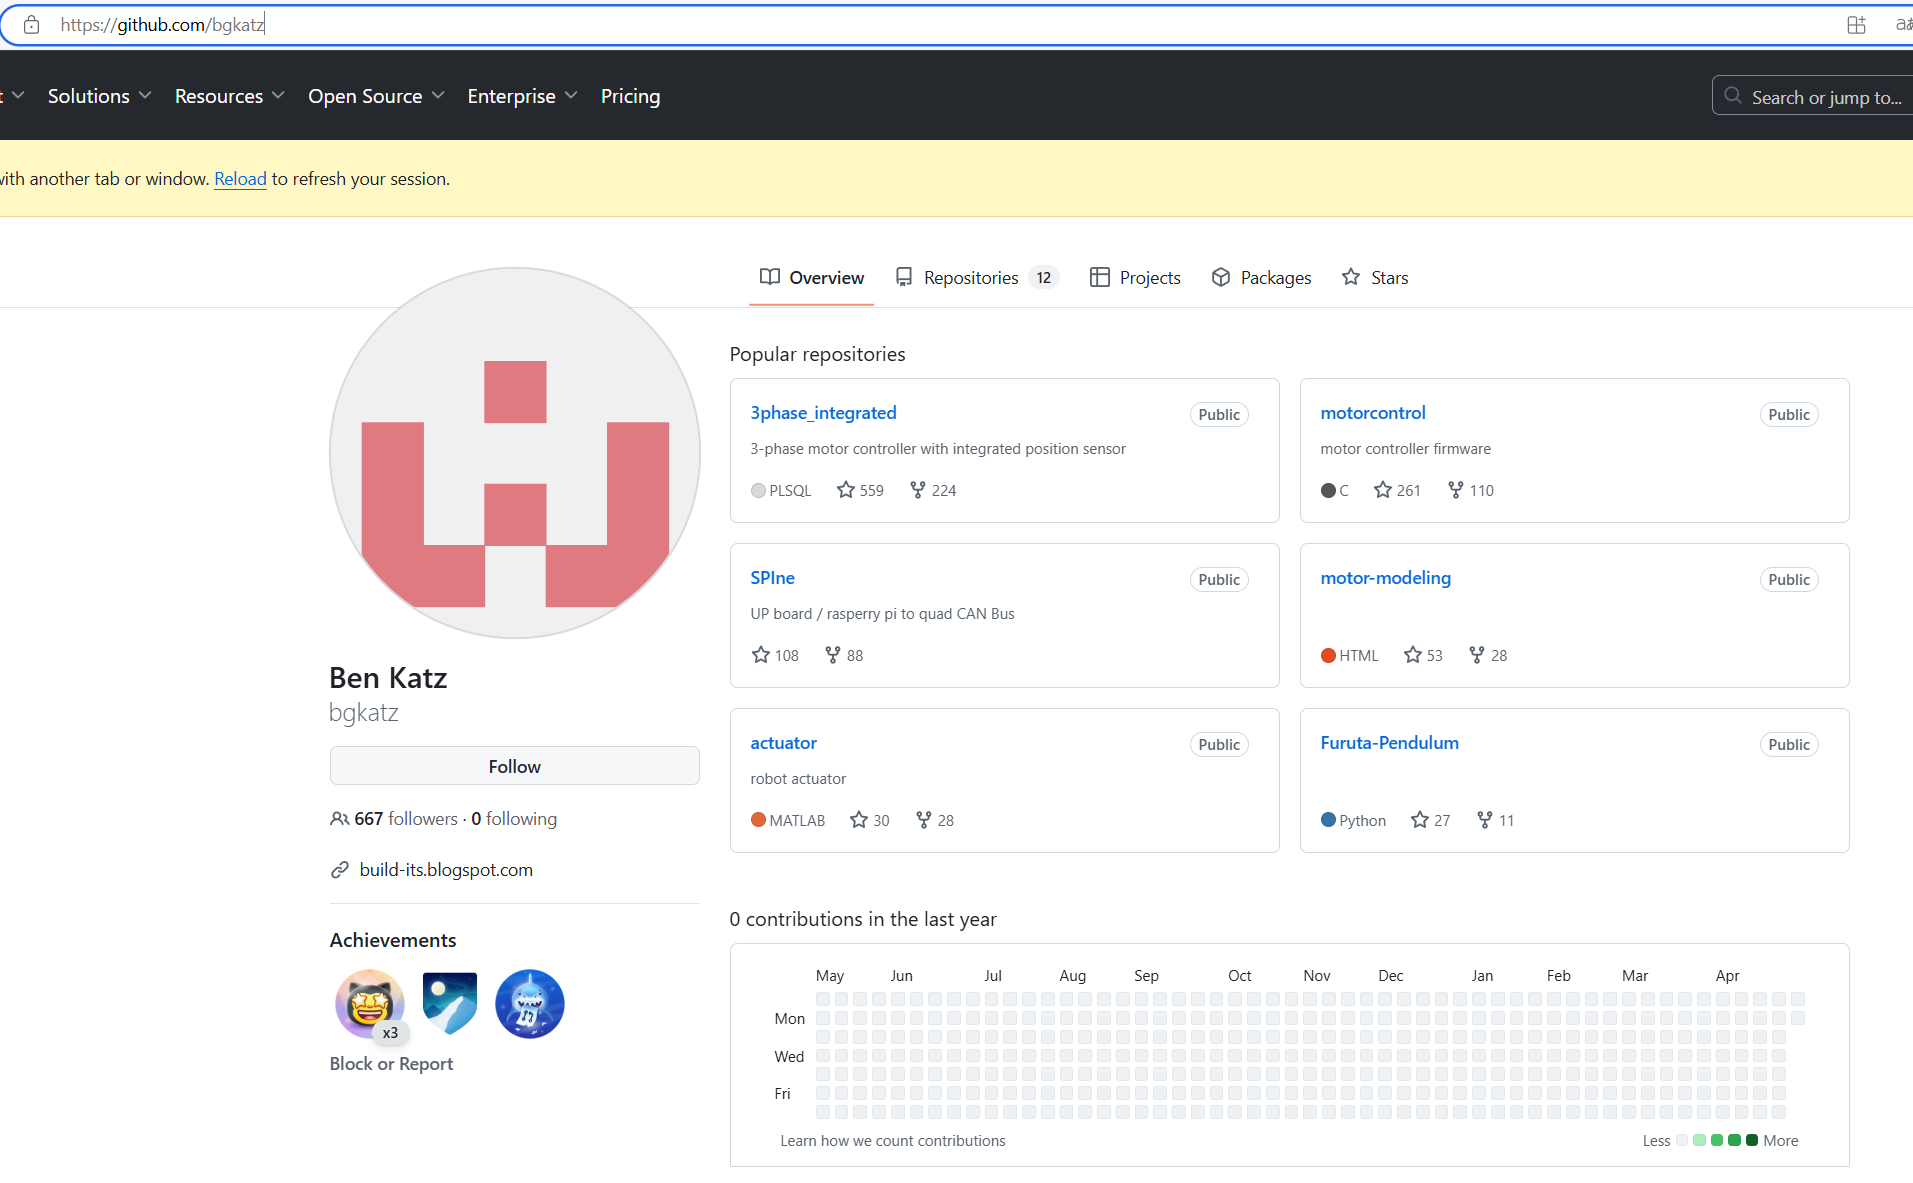Switch to the Stars tab
Screen dimensions: 1913x1183
click(x=1375, y=277)
